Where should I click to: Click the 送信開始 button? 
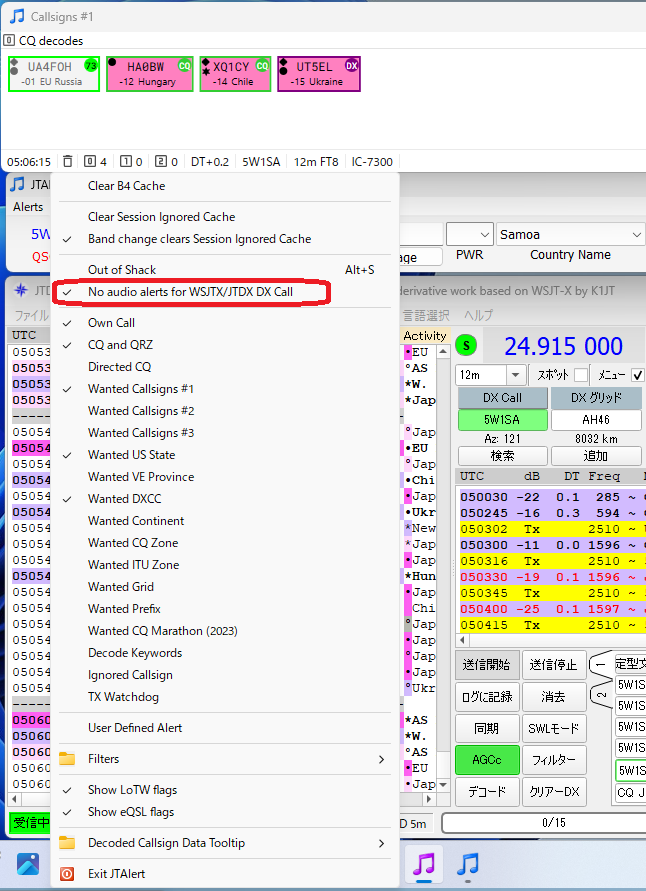[x=487, y=665]
